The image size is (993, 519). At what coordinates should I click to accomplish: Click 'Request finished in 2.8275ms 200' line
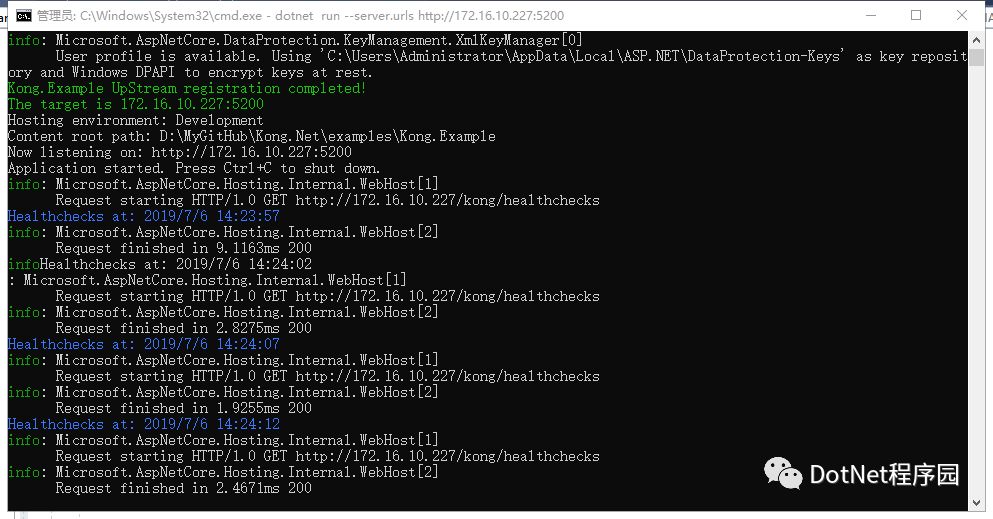184,328
